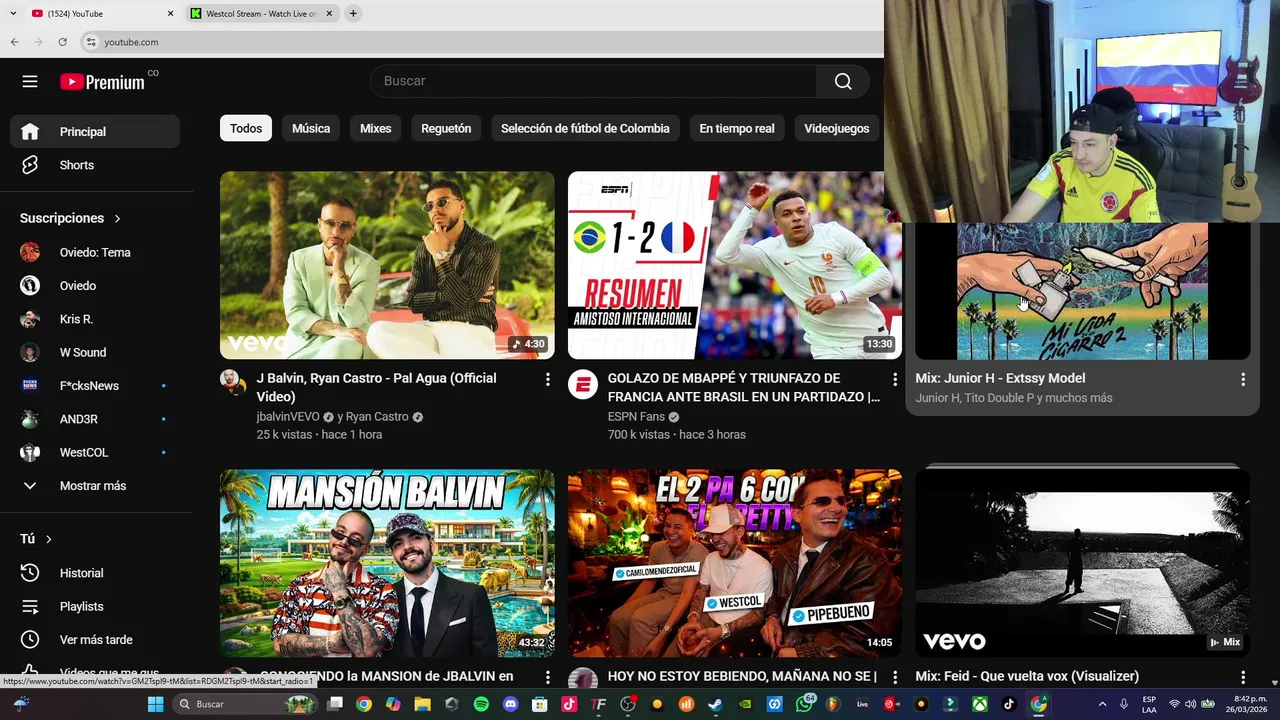
Task: Open the Oviedo: Tema channel subscription
Action: 95,252
